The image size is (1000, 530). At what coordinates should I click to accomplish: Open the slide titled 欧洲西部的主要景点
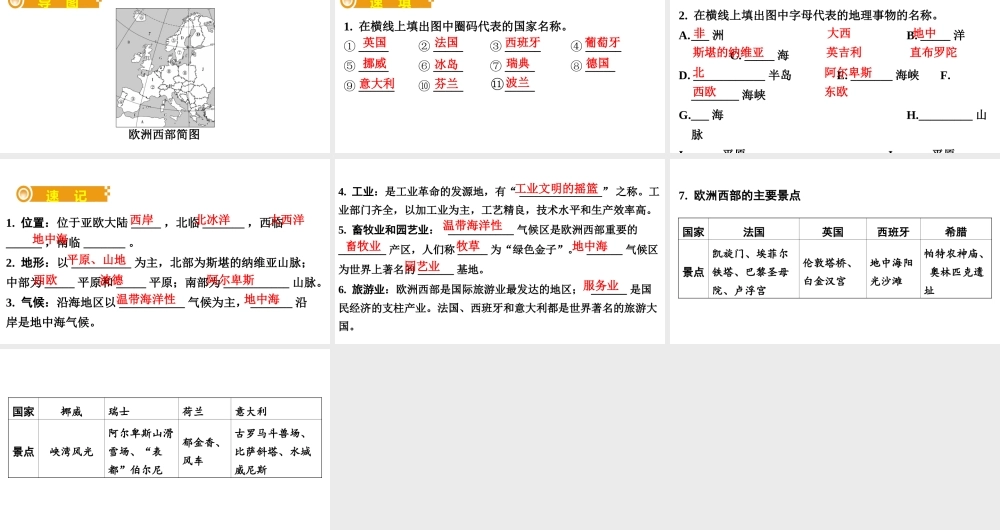click(x=835, y=251)
